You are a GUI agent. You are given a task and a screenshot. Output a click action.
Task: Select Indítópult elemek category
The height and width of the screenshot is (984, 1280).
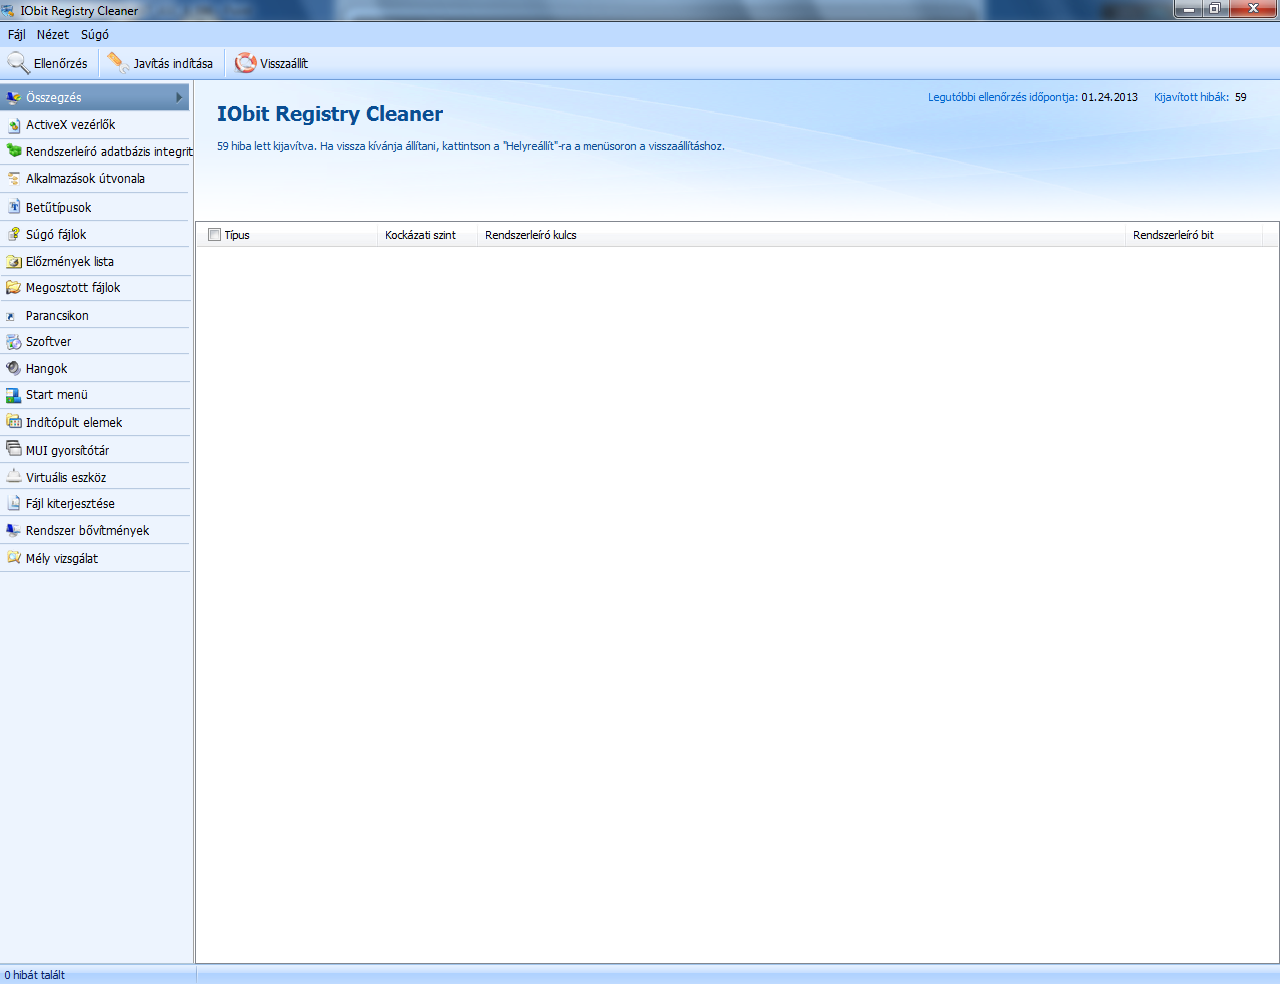[x=96, y=422]
